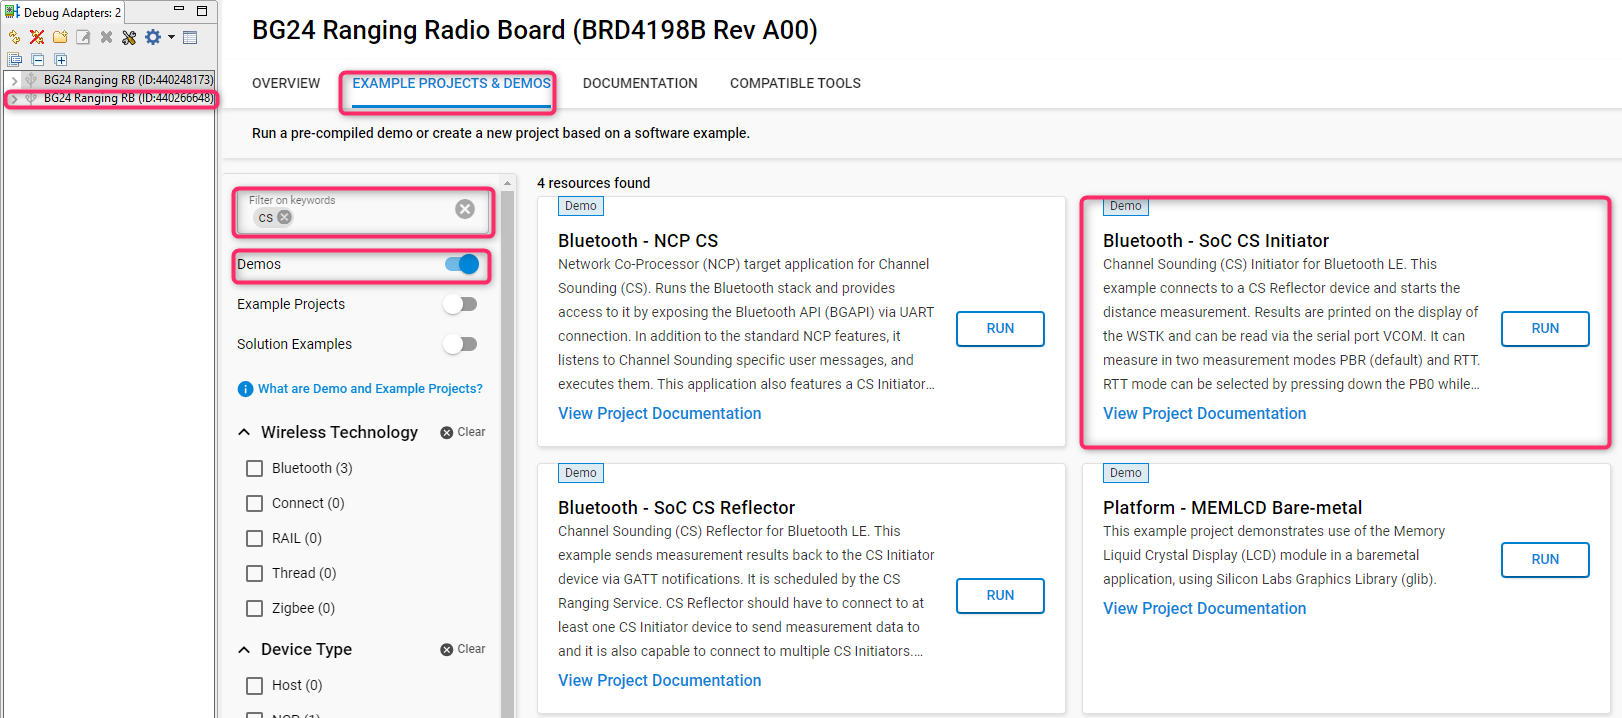This screenshot has height=718, width=1622.
Task: Open 'What are Demo and Example Projects?' link
Action: 370,389
